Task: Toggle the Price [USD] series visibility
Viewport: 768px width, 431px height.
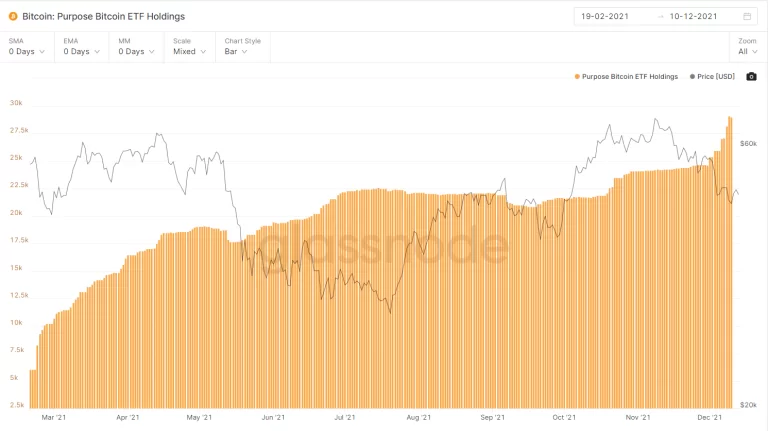Action: click(x=715, y=76)
